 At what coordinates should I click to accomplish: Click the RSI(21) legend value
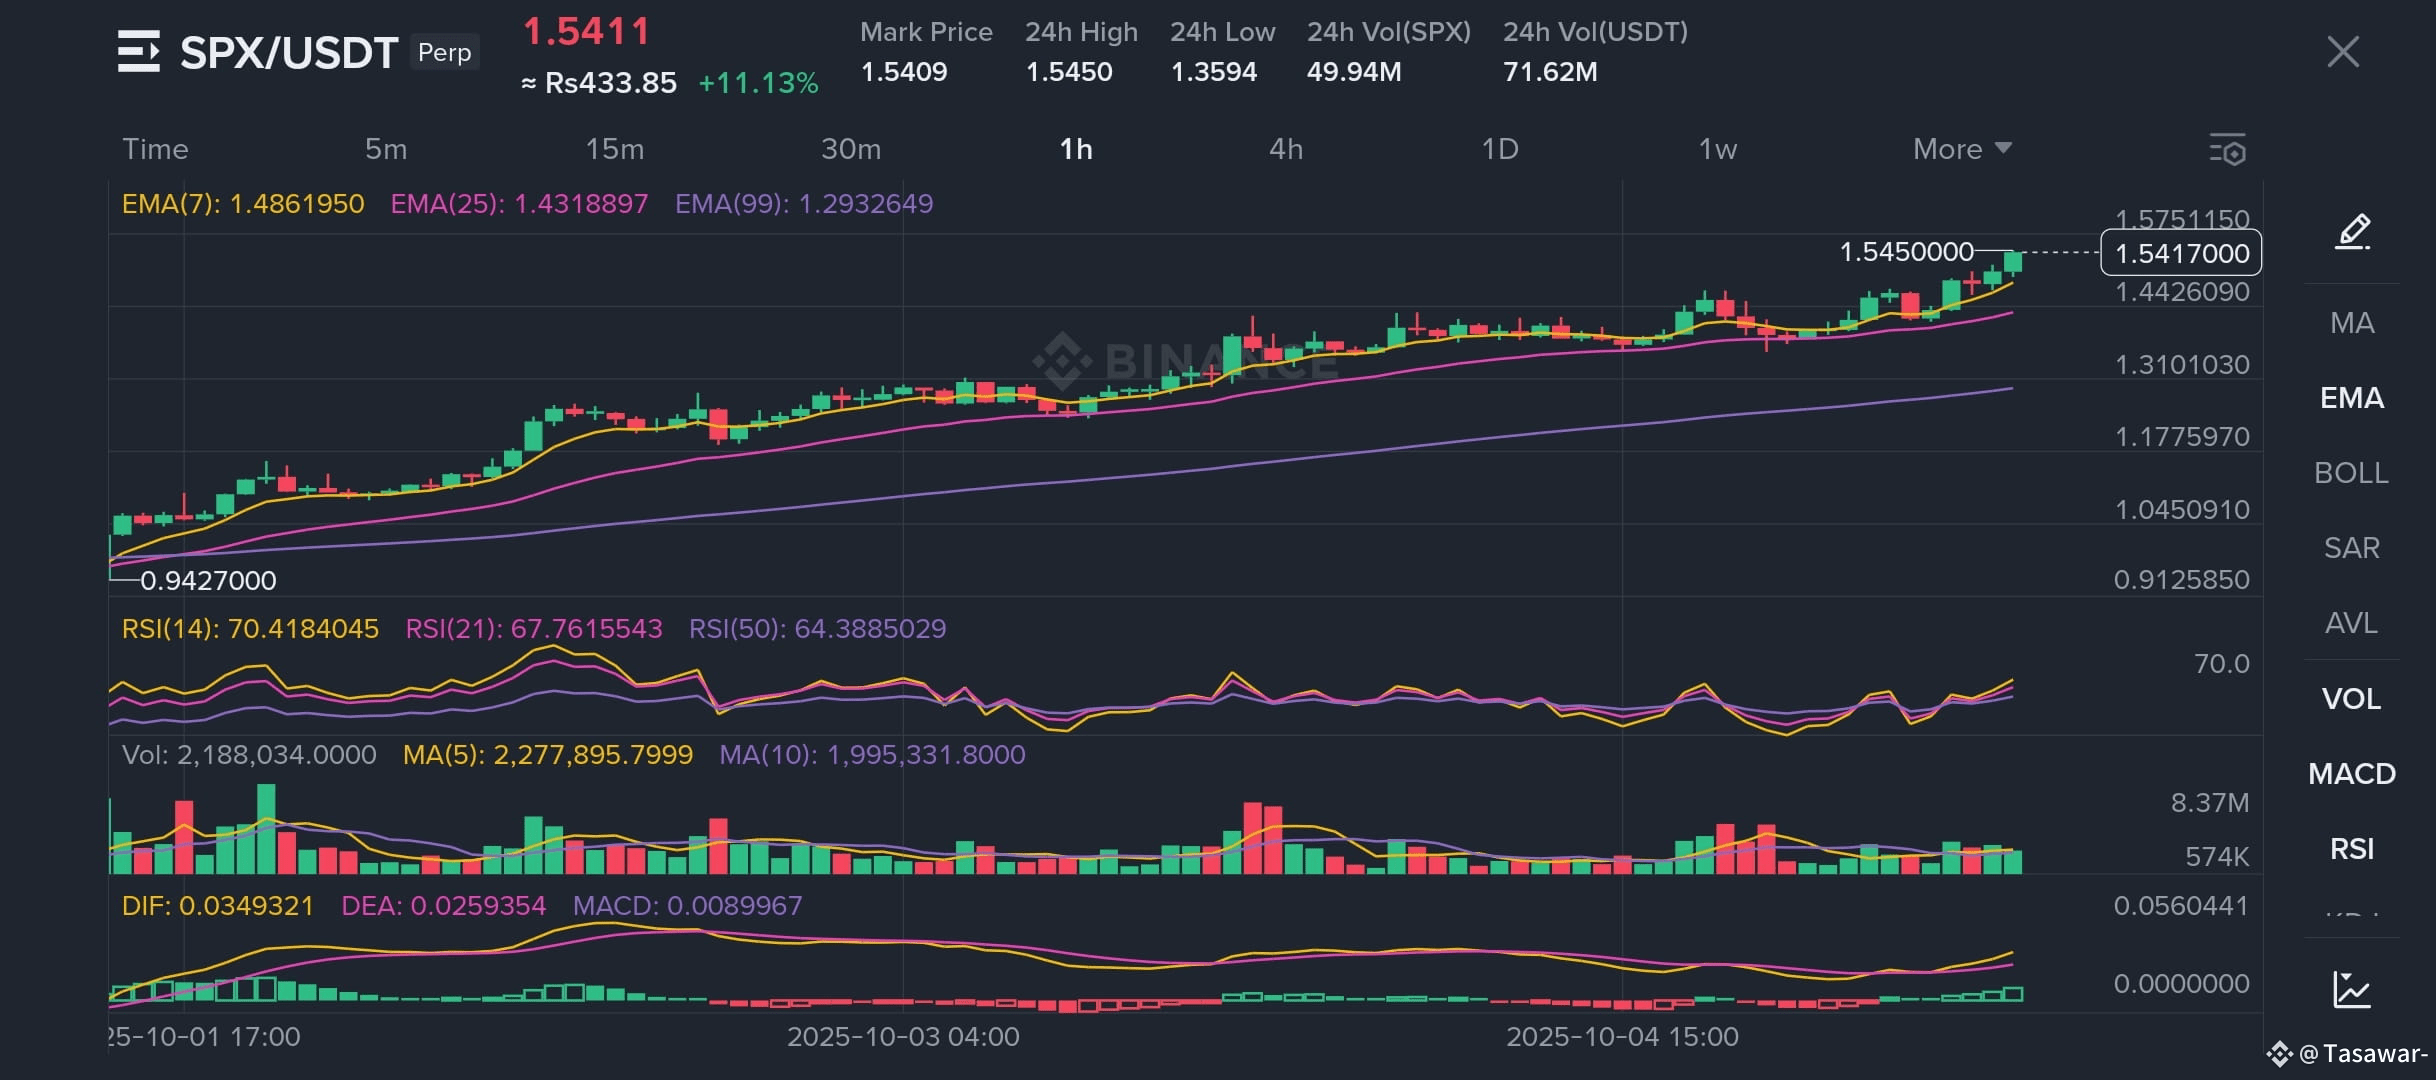(534, 629)
